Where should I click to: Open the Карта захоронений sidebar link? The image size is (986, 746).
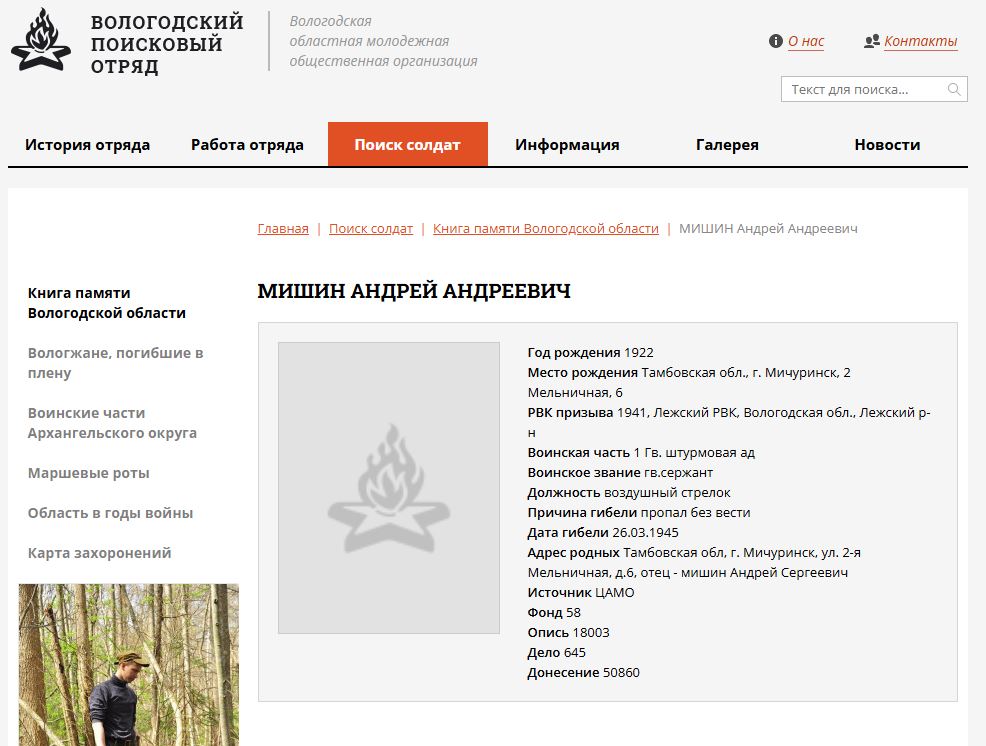point(99,553)
